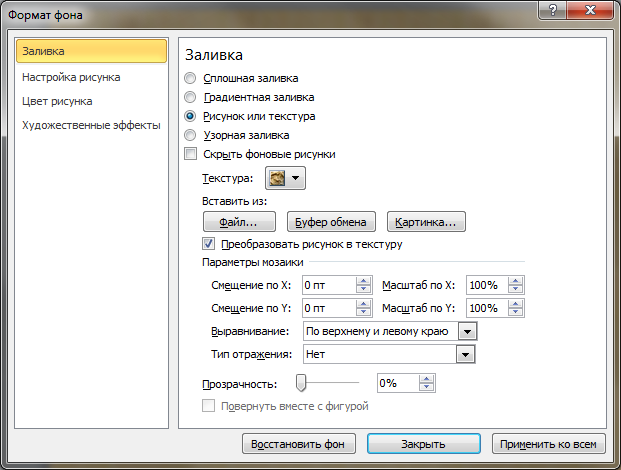This screenshot has width=621, height=470.
Task: Select Узорная заливка radio button
Action: coord(190,135)
